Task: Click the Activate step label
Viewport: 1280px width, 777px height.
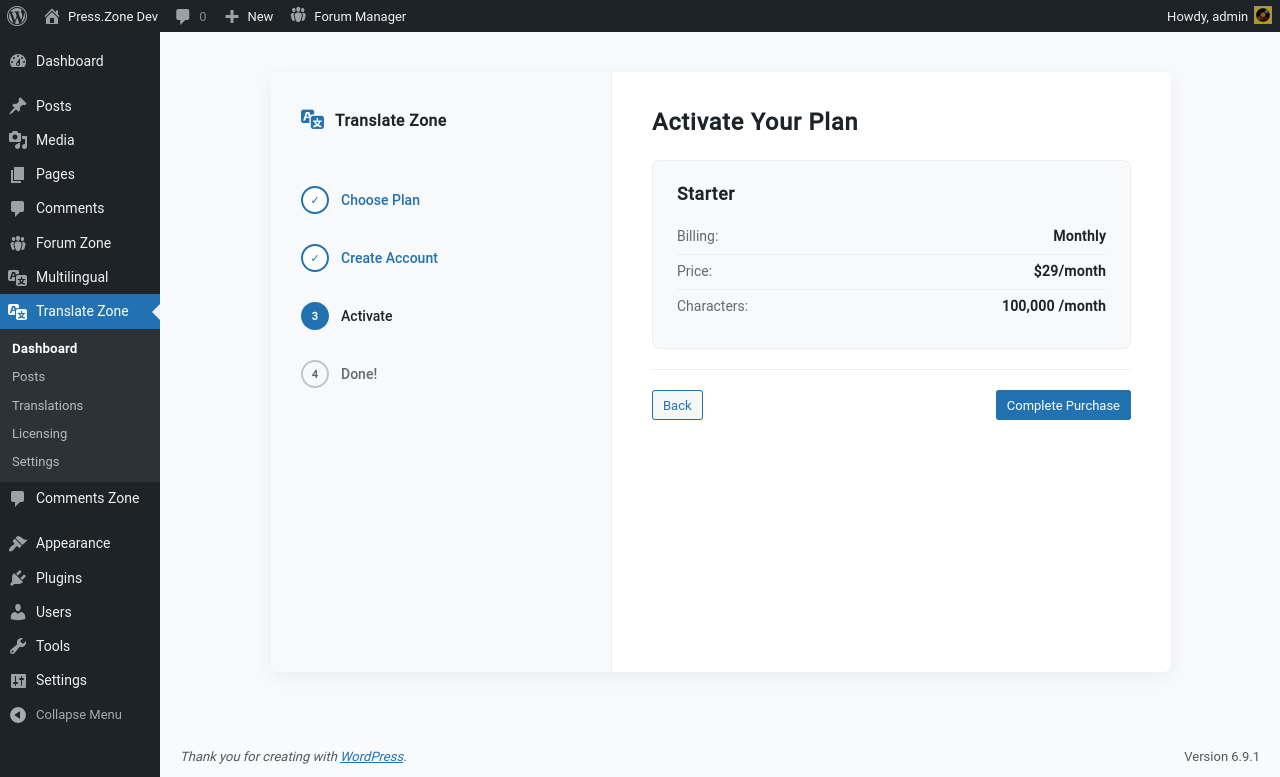Action: coord(367,316)
